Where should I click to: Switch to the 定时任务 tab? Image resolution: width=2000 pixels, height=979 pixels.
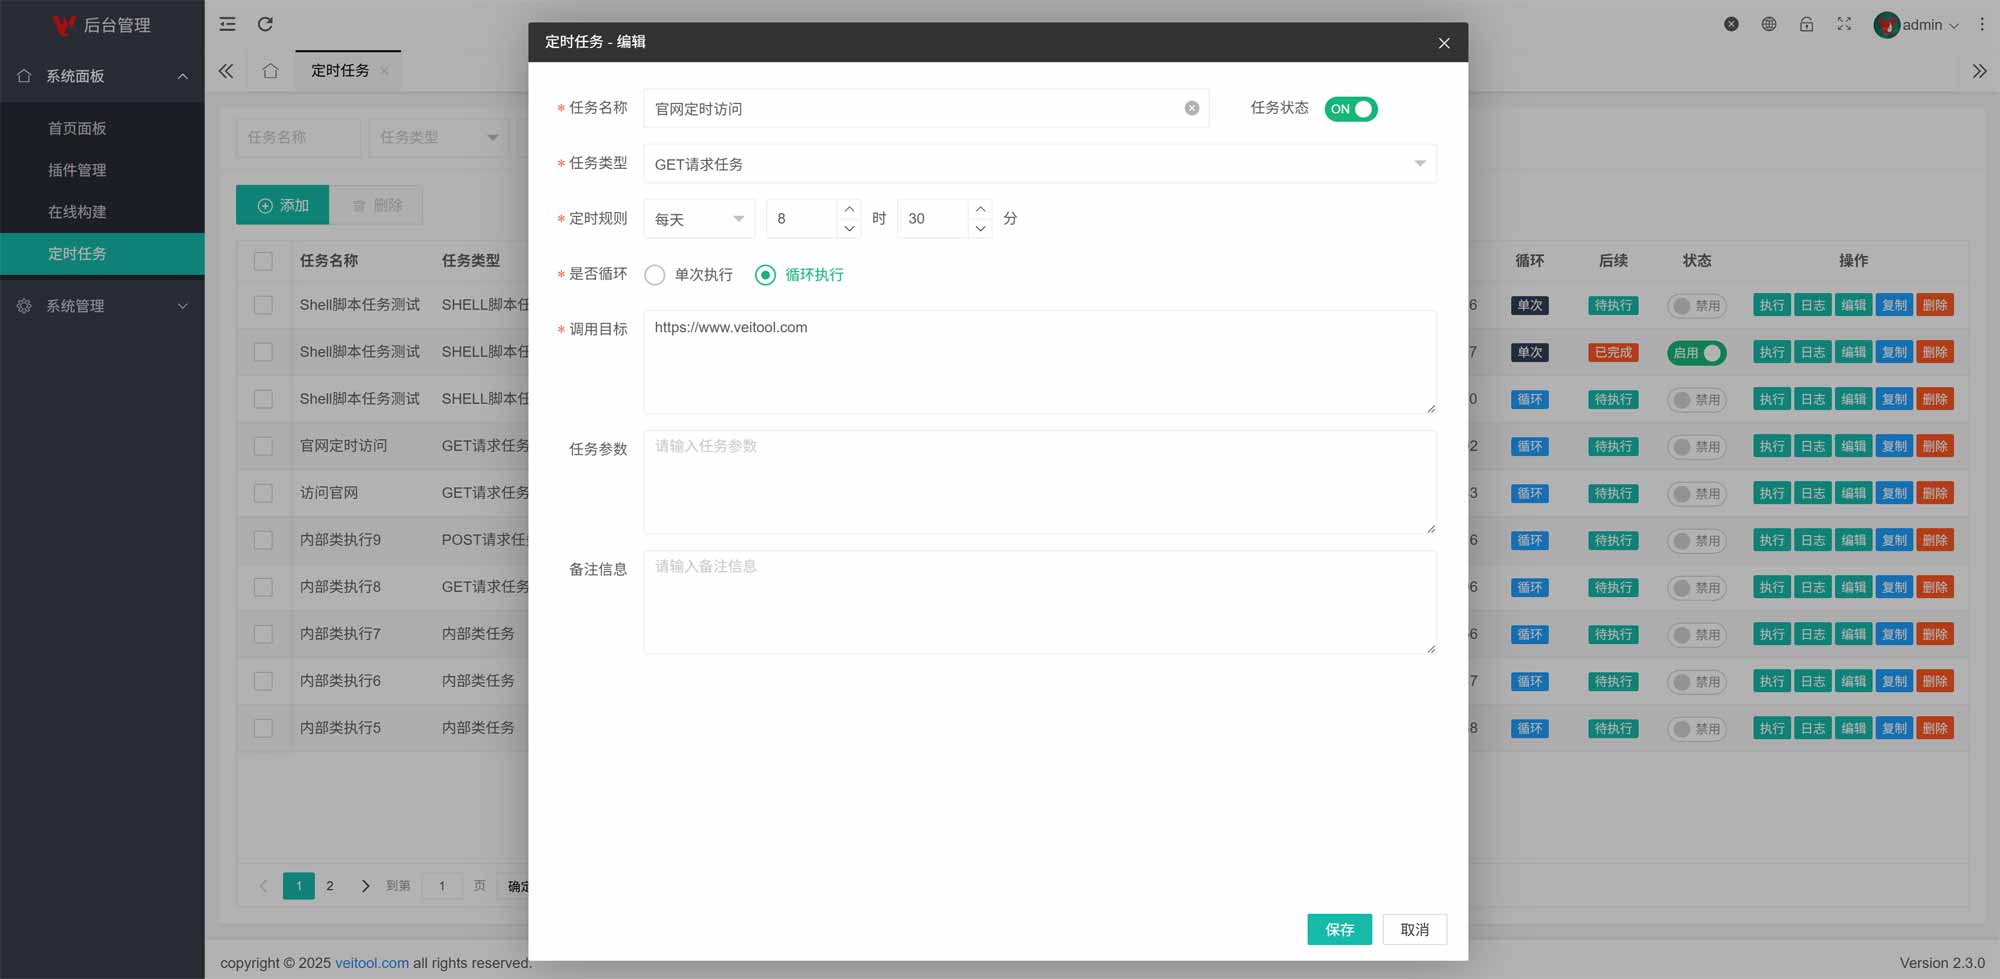340,71
